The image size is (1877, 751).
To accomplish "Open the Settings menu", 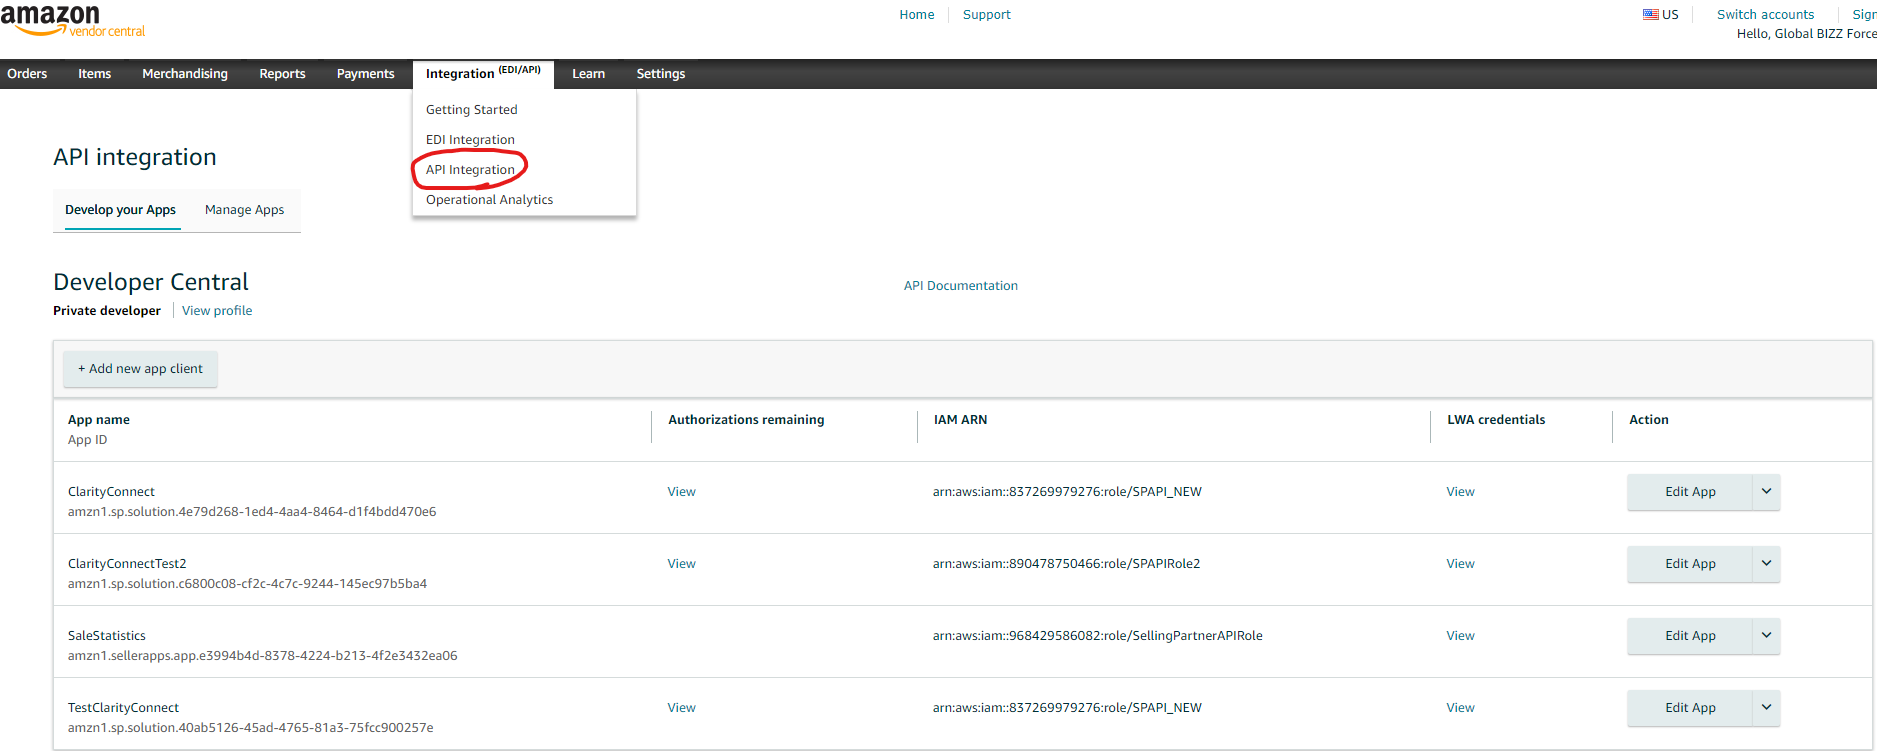I will pyautogui.click(x=661, y=74).
